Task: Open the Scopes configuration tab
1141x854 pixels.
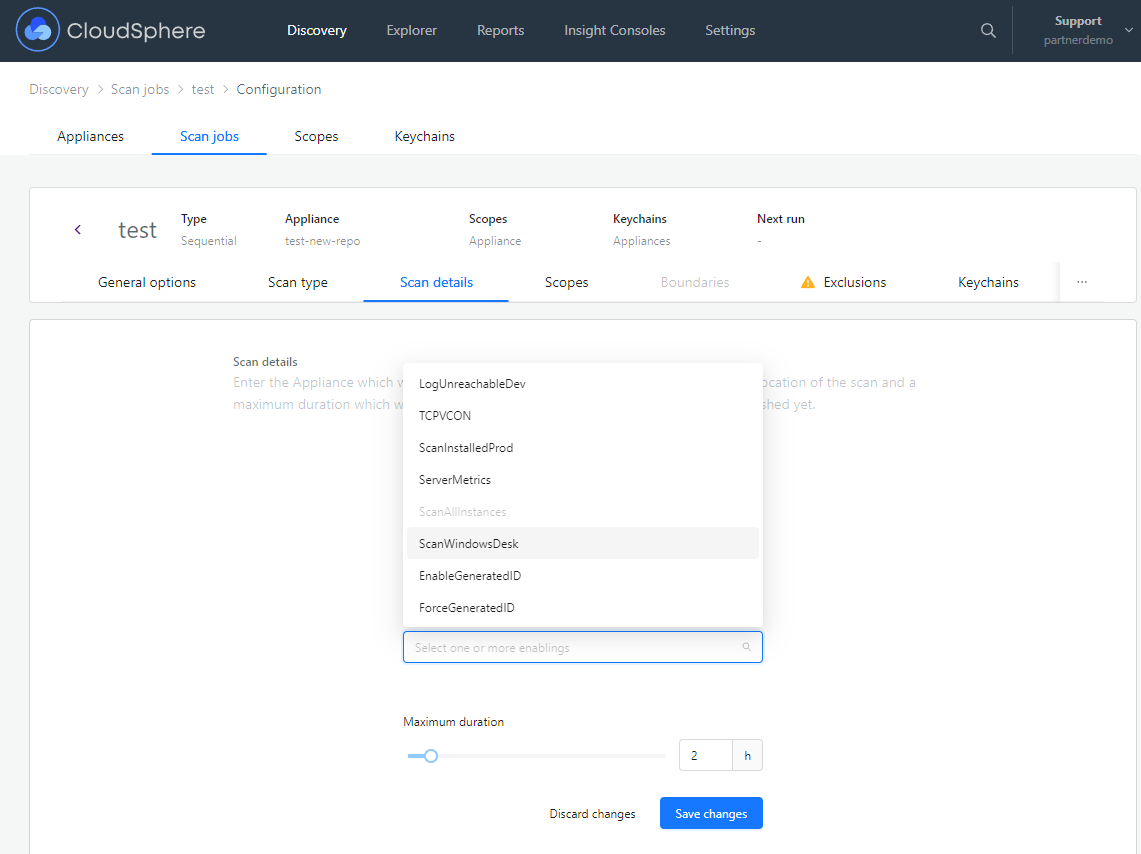Action: pyautogui.click(x=566, y=282)
